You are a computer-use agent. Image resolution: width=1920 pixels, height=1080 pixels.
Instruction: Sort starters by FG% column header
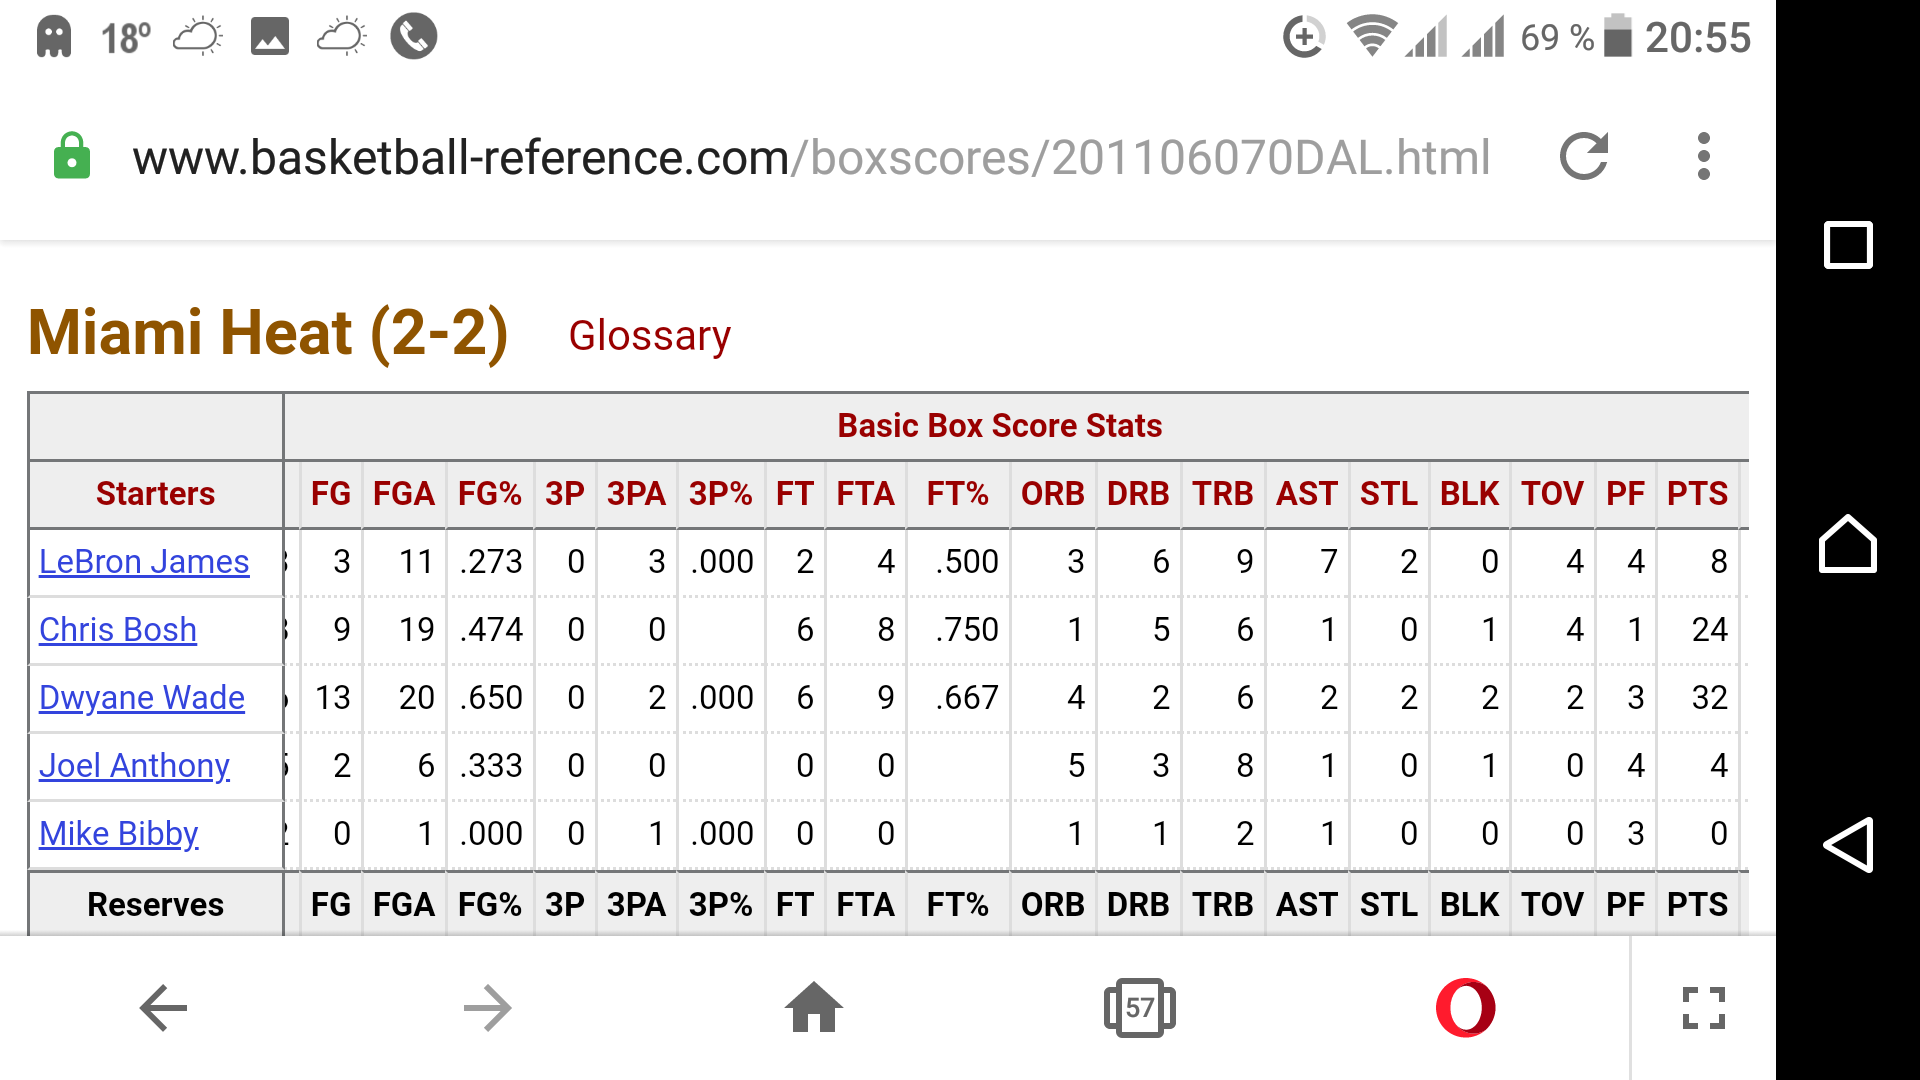(x=490, y=494)
